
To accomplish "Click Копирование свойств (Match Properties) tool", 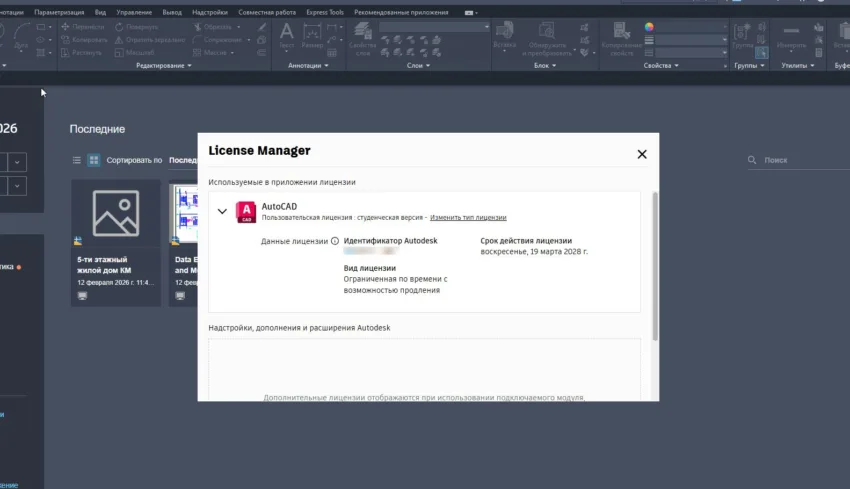I will [x=621, y=38].
